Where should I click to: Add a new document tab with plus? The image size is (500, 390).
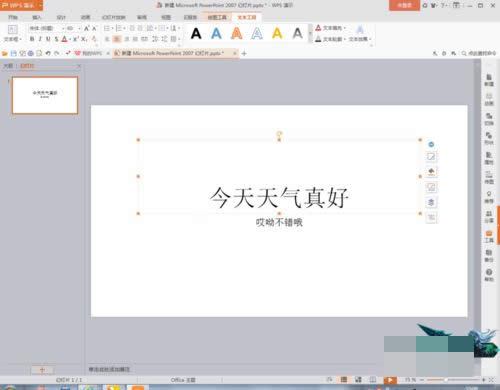[244, 53]
